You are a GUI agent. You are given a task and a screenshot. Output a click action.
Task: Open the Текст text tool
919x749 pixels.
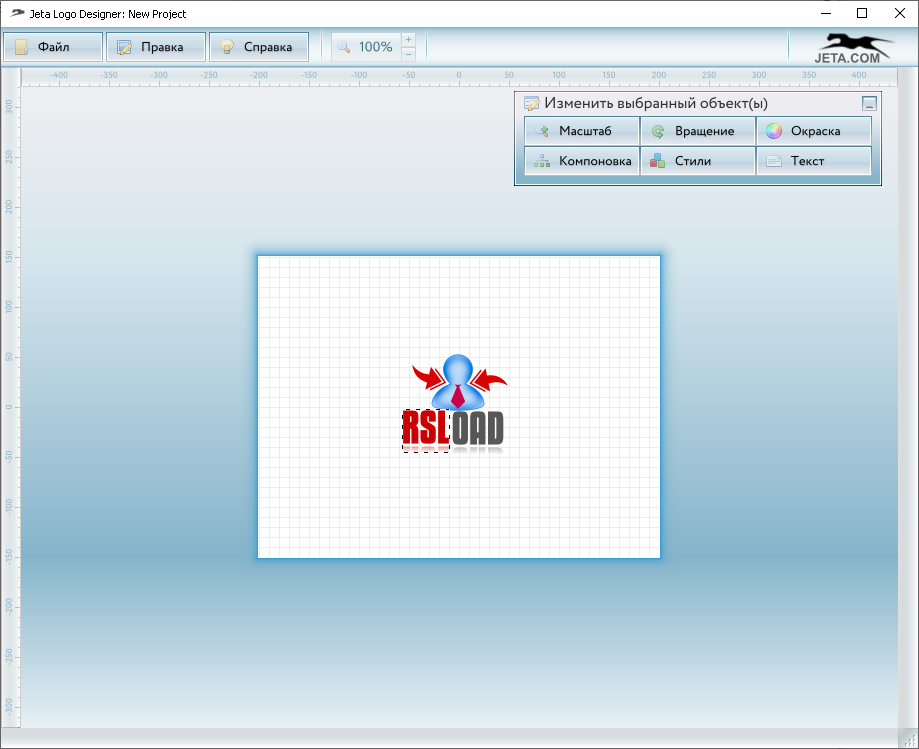(814, 161)
